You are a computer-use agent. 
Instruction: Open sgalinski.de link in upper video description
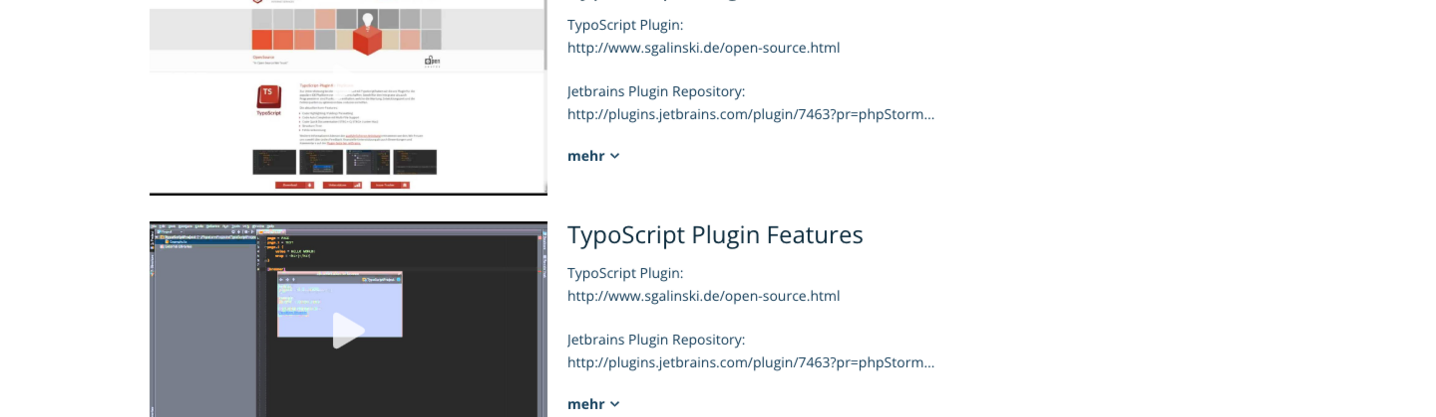point(703,48)
